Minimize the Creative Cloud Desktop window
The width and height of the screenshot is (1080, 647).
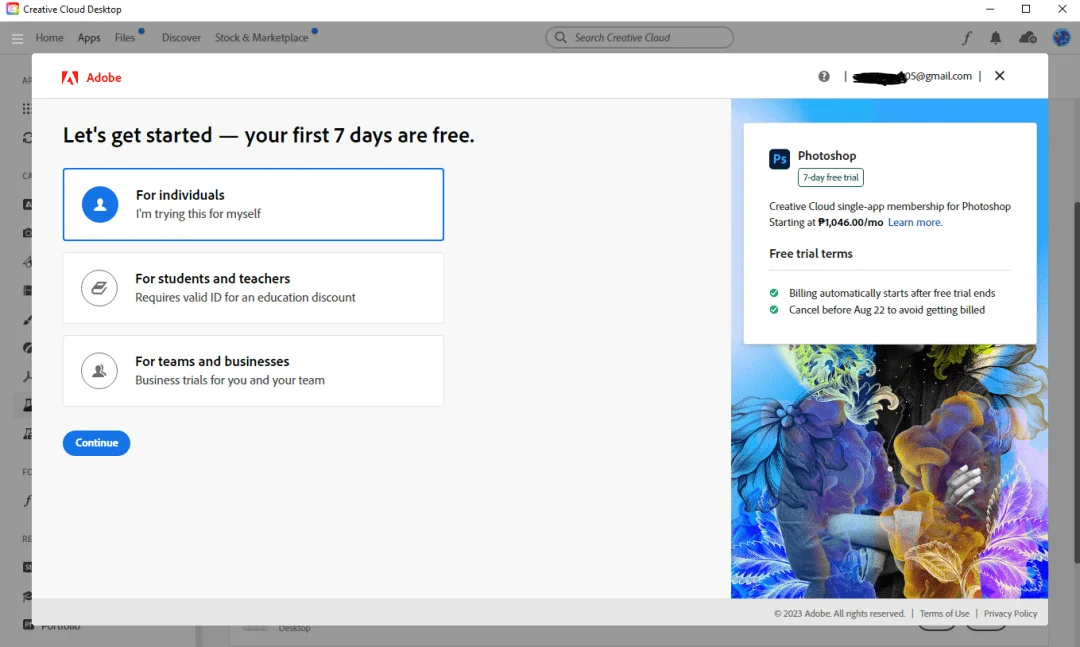(990, 9)
